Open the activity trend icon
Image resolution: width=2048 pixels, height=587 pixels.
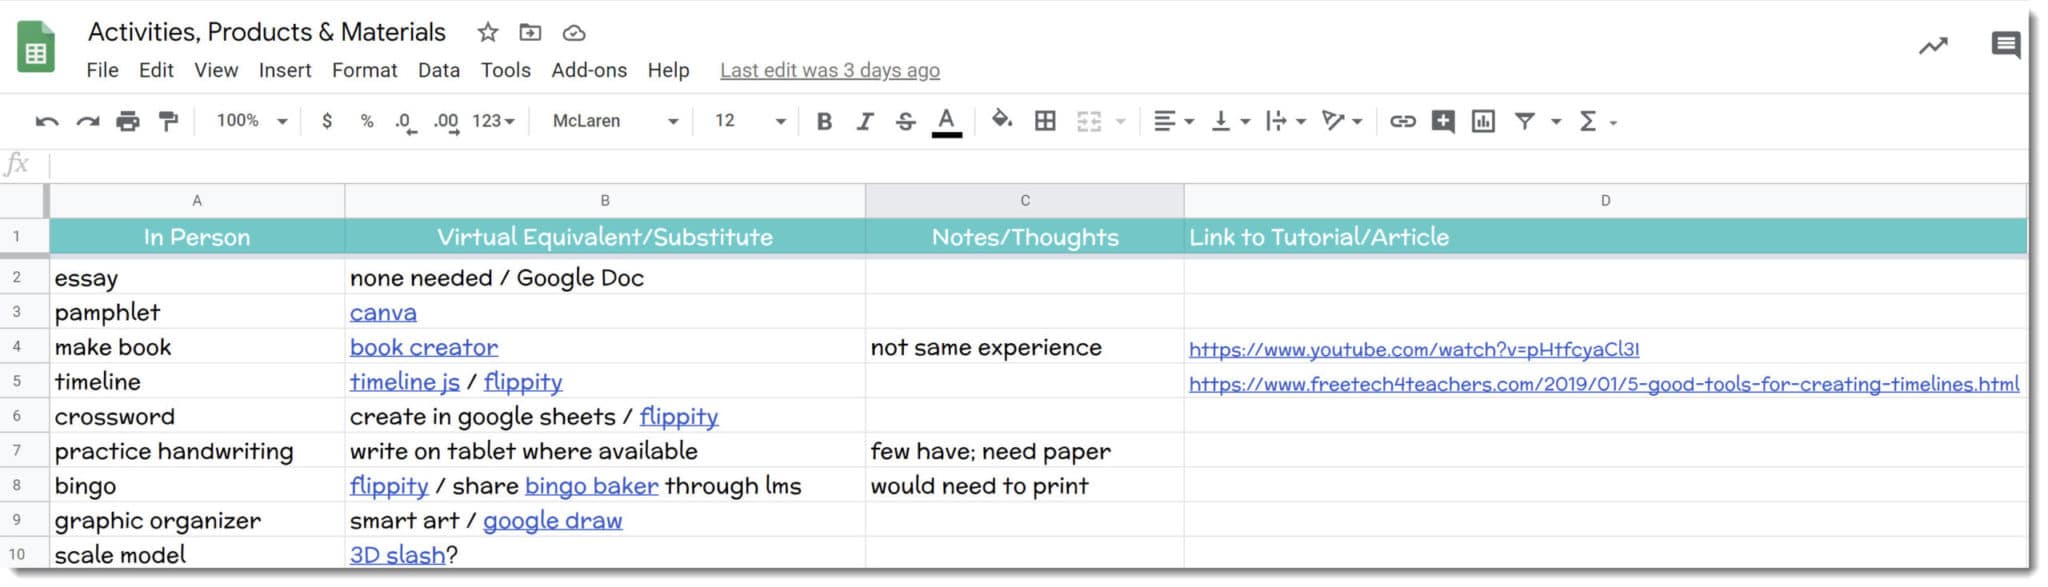[1933, 46]
